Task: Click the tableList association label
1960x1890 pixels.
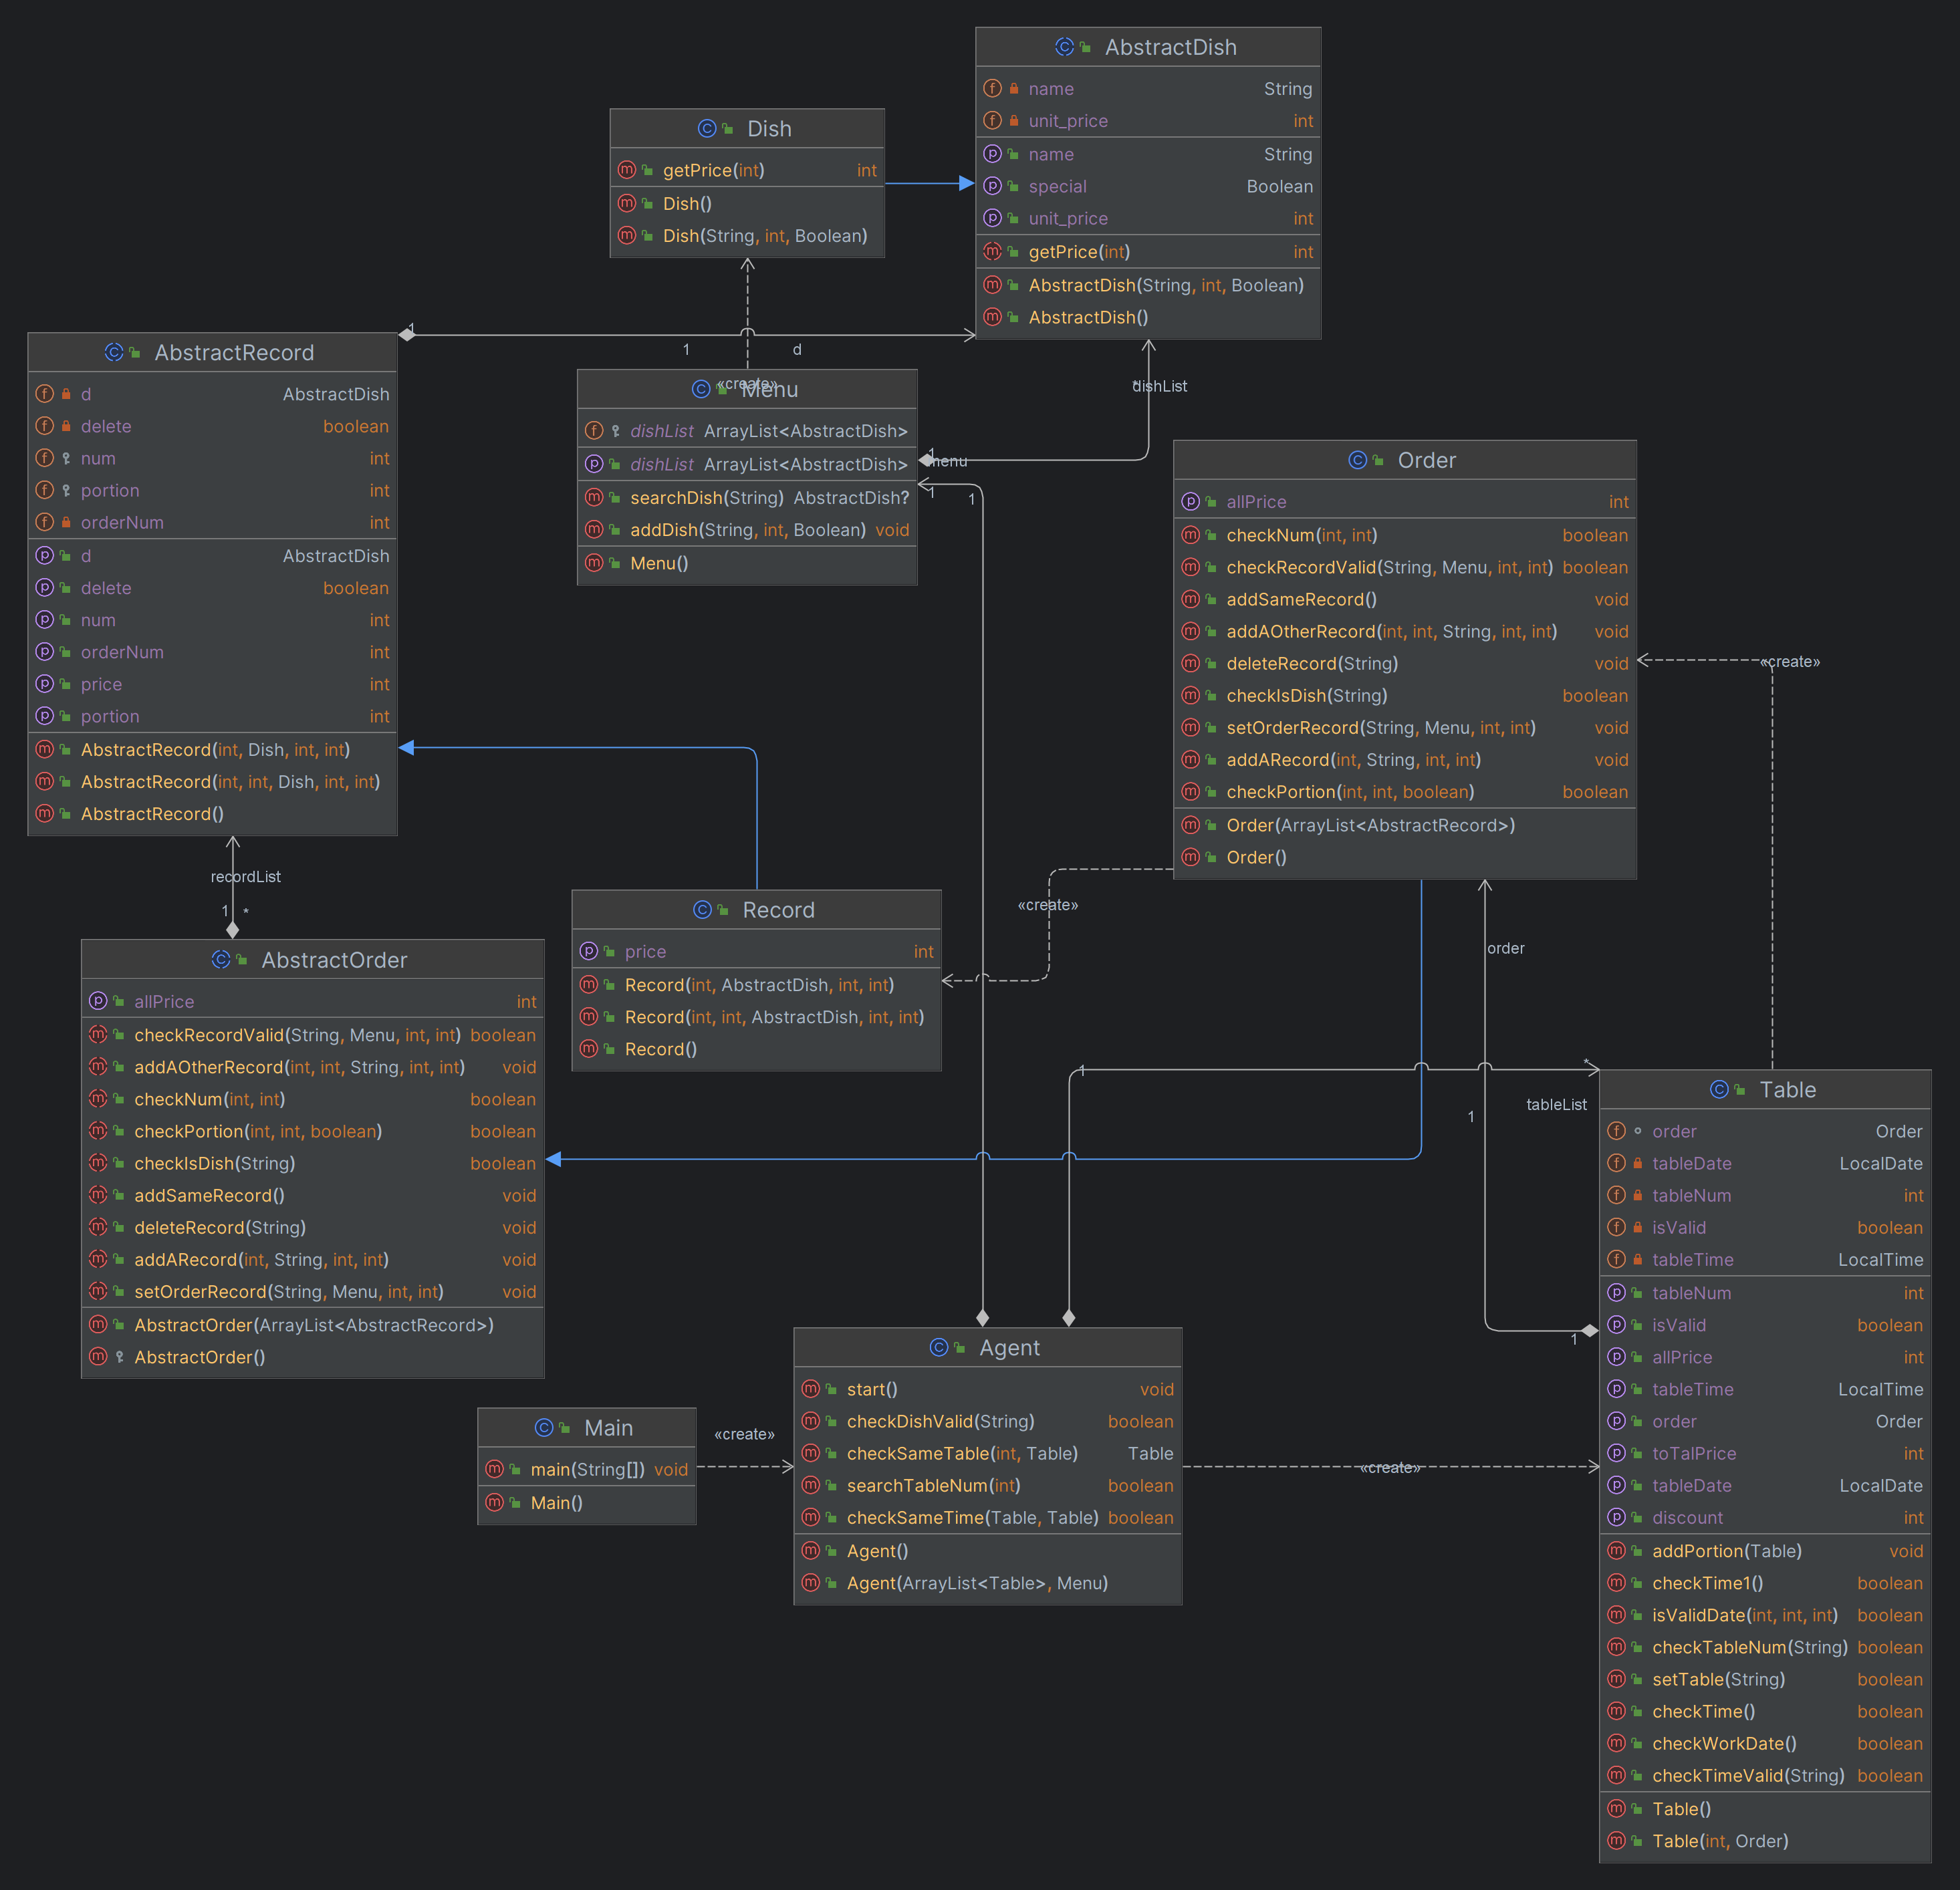Action: [1556, 1105]
